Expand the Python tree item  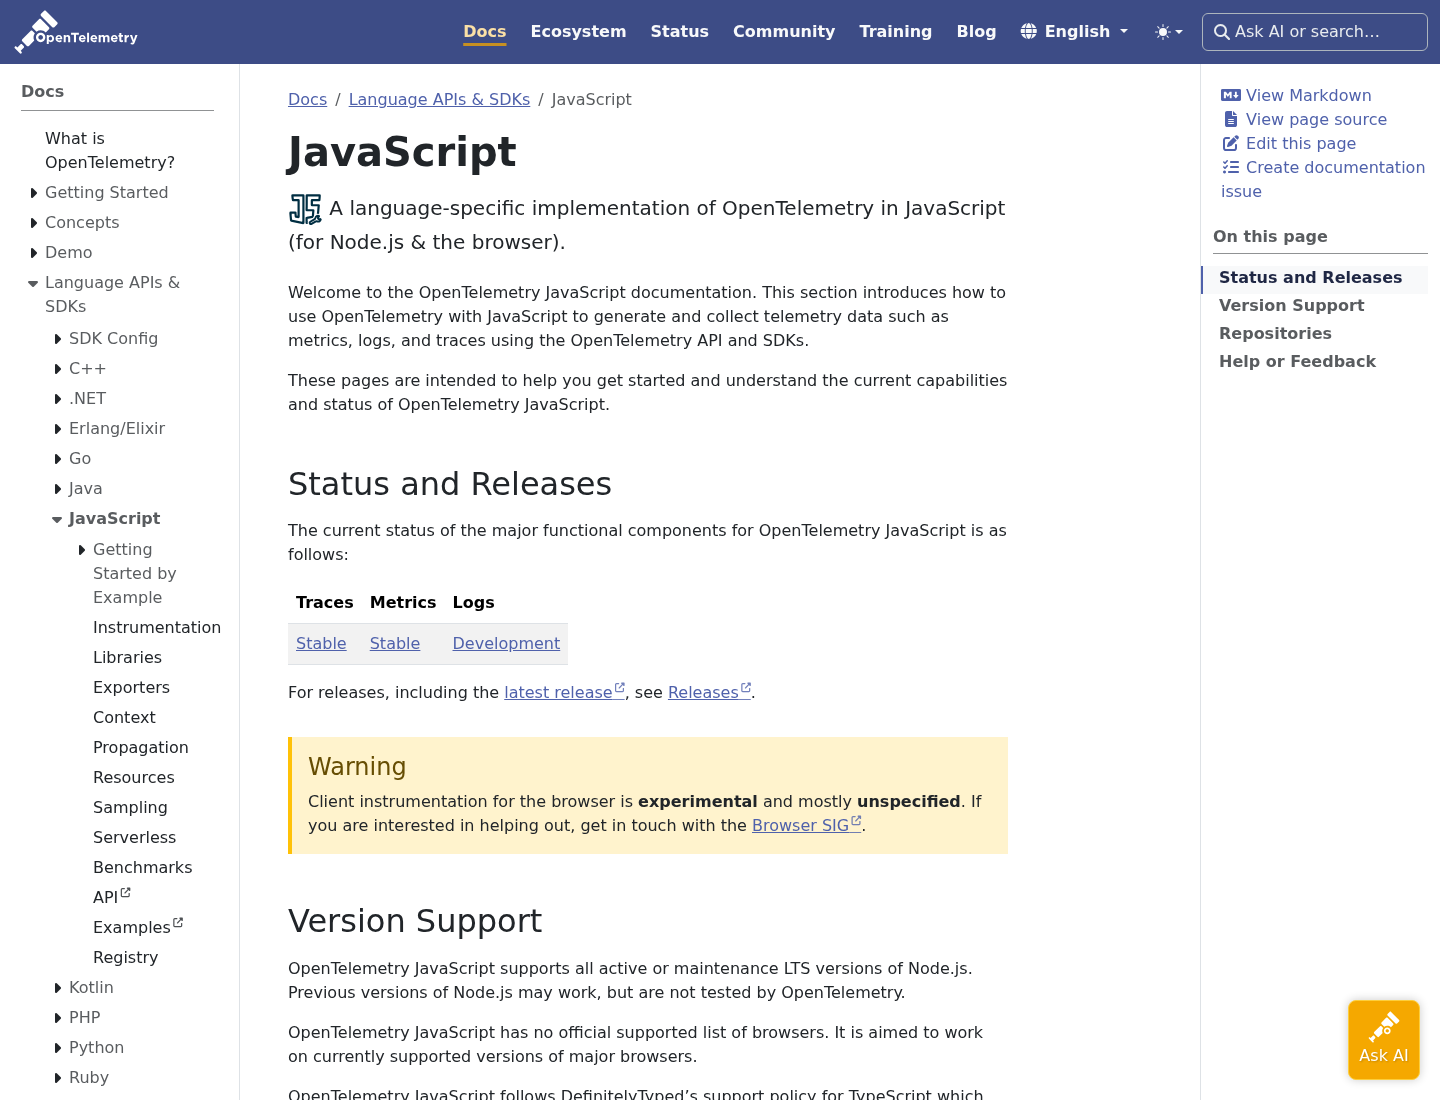58,1048
